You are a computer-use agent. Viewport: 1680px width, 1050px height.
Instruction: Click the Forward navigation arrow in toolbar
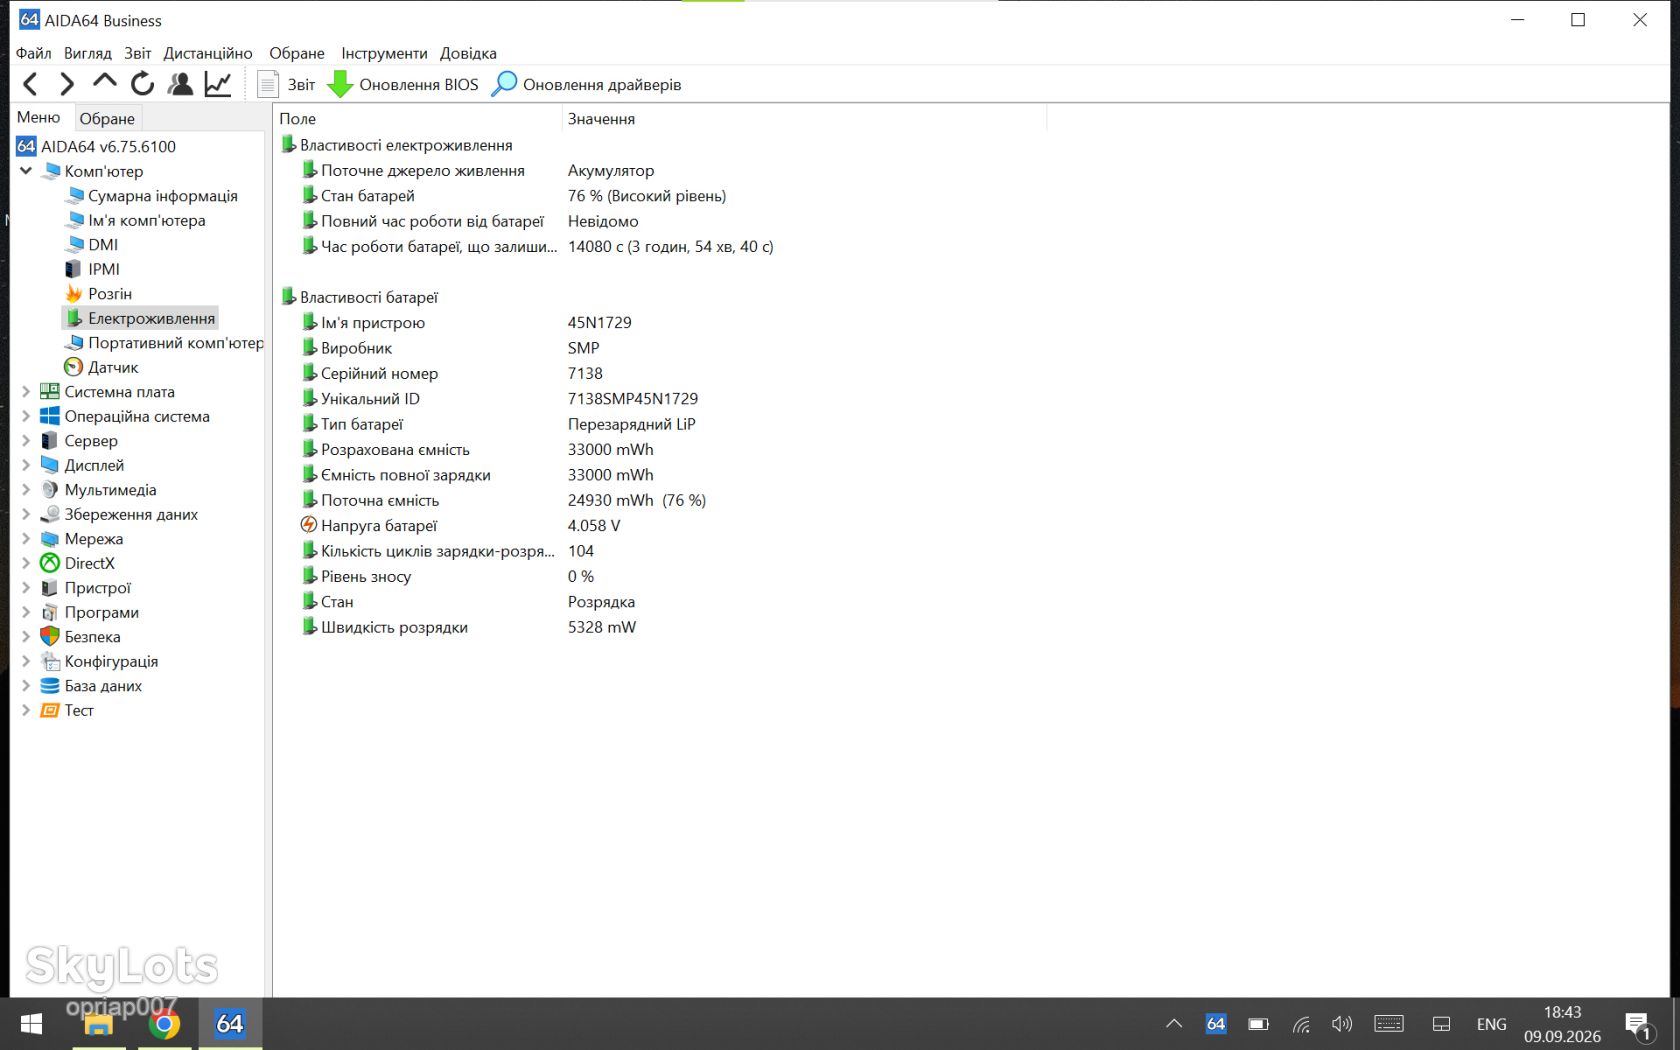67,84
